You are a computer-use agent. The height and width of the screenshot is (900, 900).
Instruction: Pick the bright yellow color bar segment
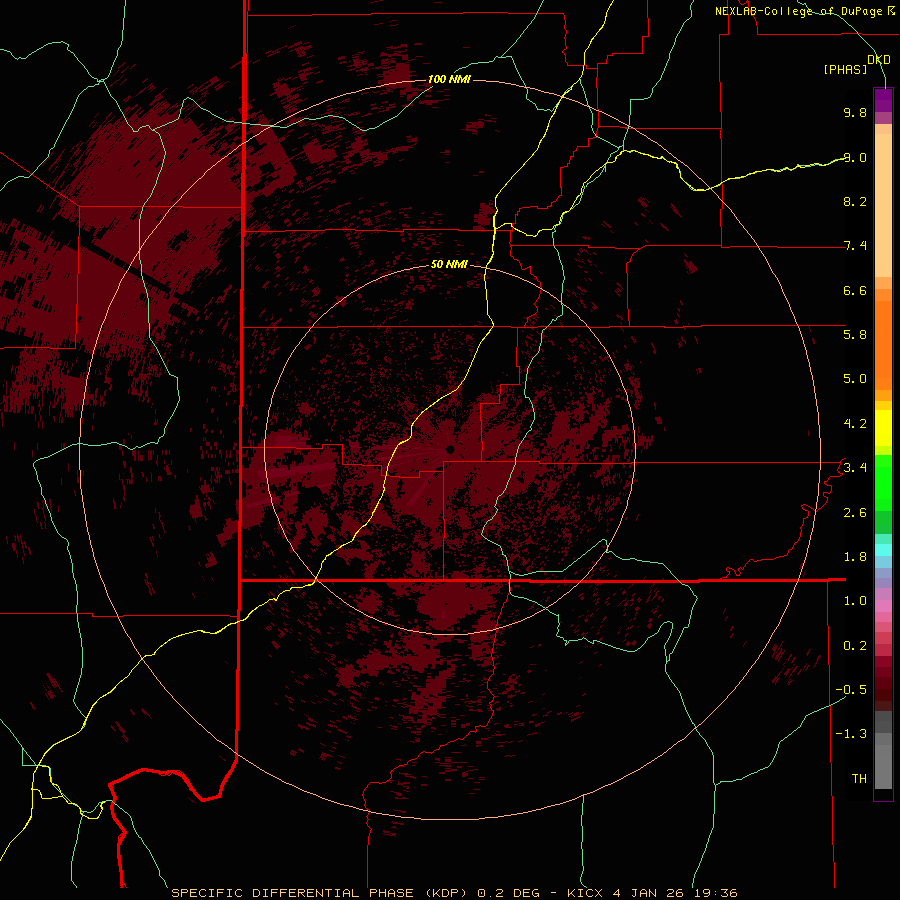point(883,428)
